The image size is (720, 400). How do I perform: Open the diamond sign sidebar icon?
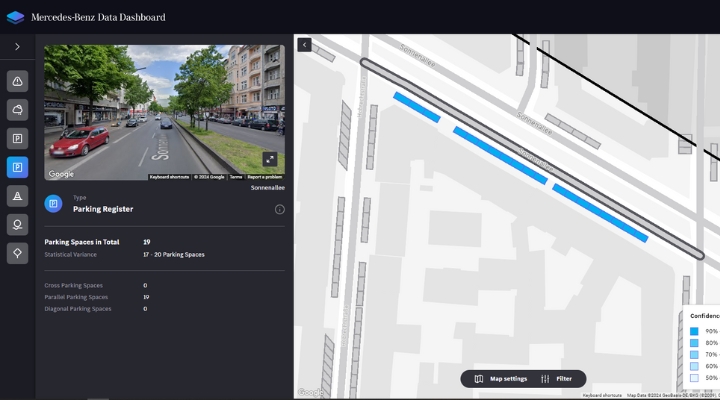pyautogui.click(x=17, y=253)
